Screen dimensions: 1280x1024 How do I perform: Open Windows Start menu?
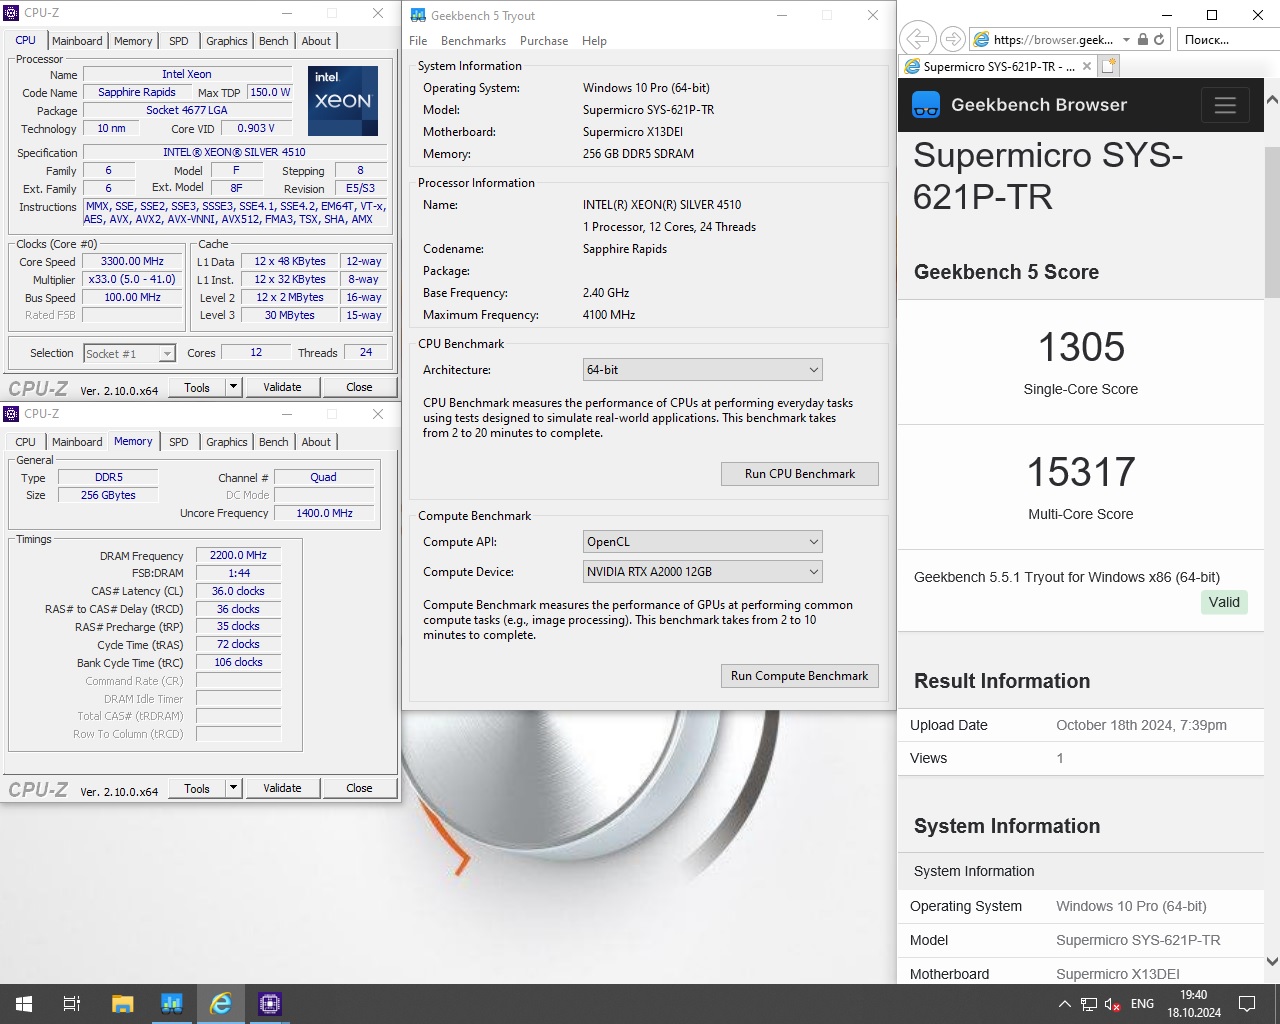pos(24,1004)
